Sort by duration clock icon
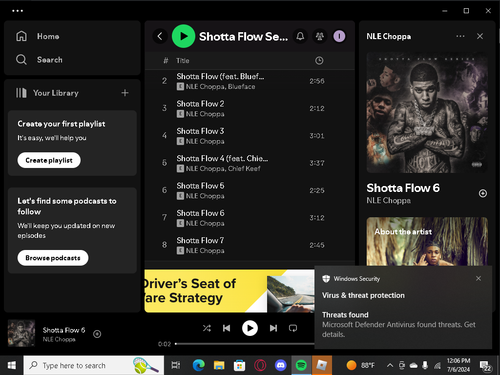This screenshot has height=375, width=500. pyautogui.click(x=319, y=61)
